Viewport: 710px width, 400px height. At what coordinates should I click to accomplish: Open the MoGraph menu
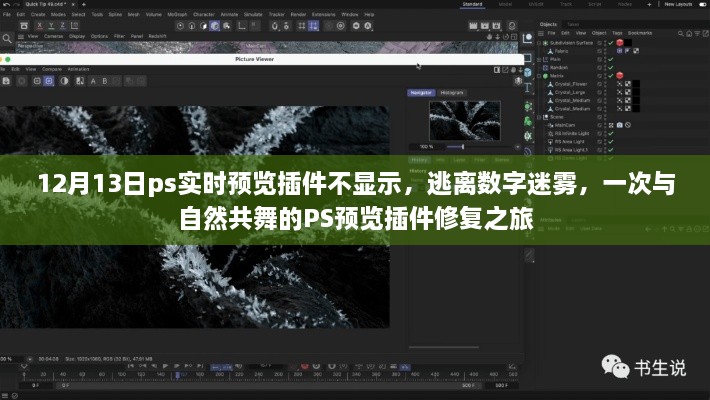177,14
